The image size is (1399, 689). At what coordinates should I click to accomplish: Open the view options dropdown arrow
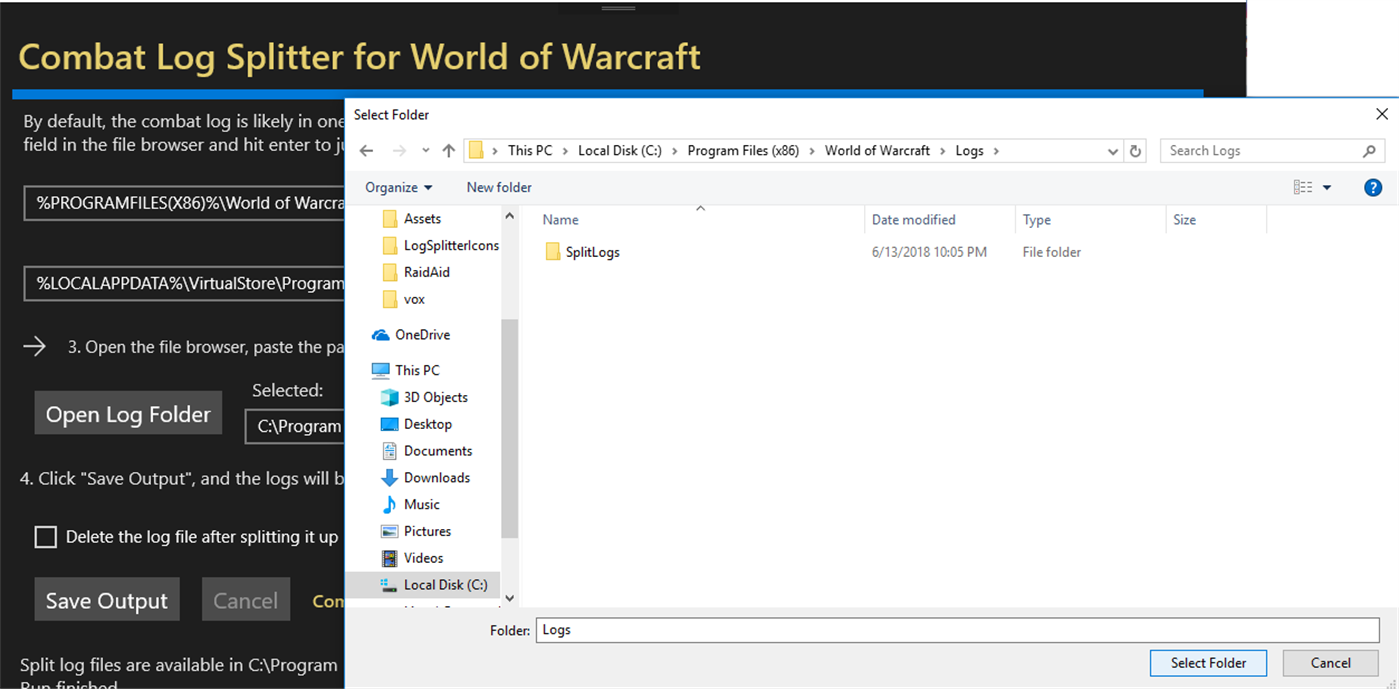(x=1327, y=187)
